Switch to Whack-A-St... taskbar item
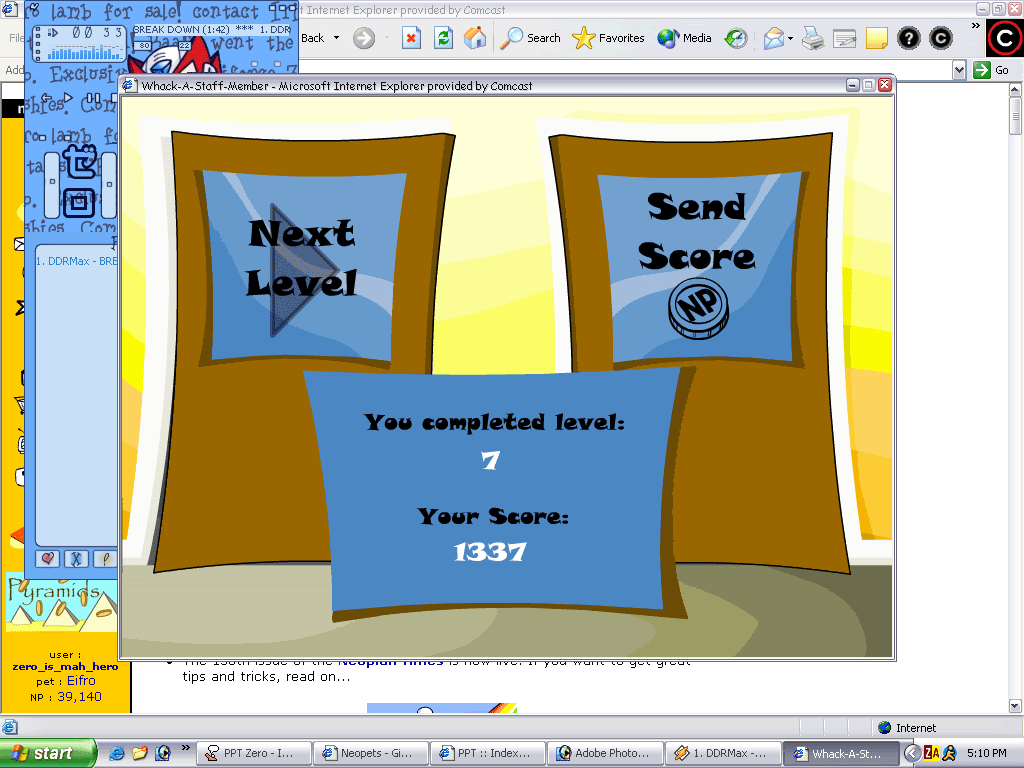This screenshot has height=768, width=1024. click(x=840, y=753)
